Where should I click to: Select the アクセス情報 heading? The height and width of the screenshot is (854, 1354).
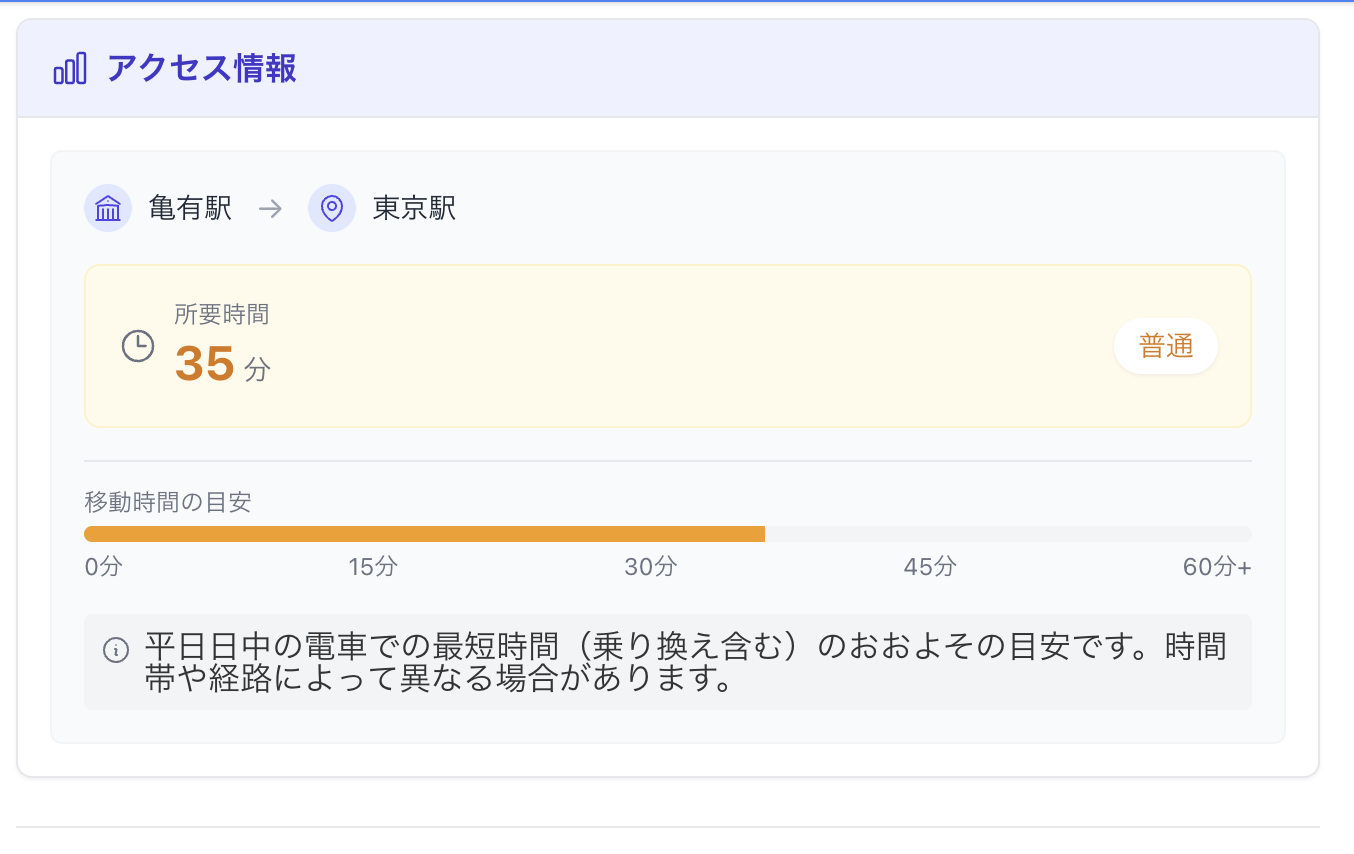pyautogui.click(x=201, y=69)
